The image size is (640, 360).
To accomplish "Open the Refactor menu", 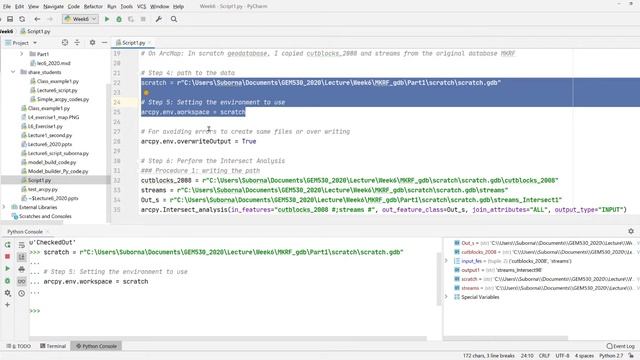I will pos(93,7).
